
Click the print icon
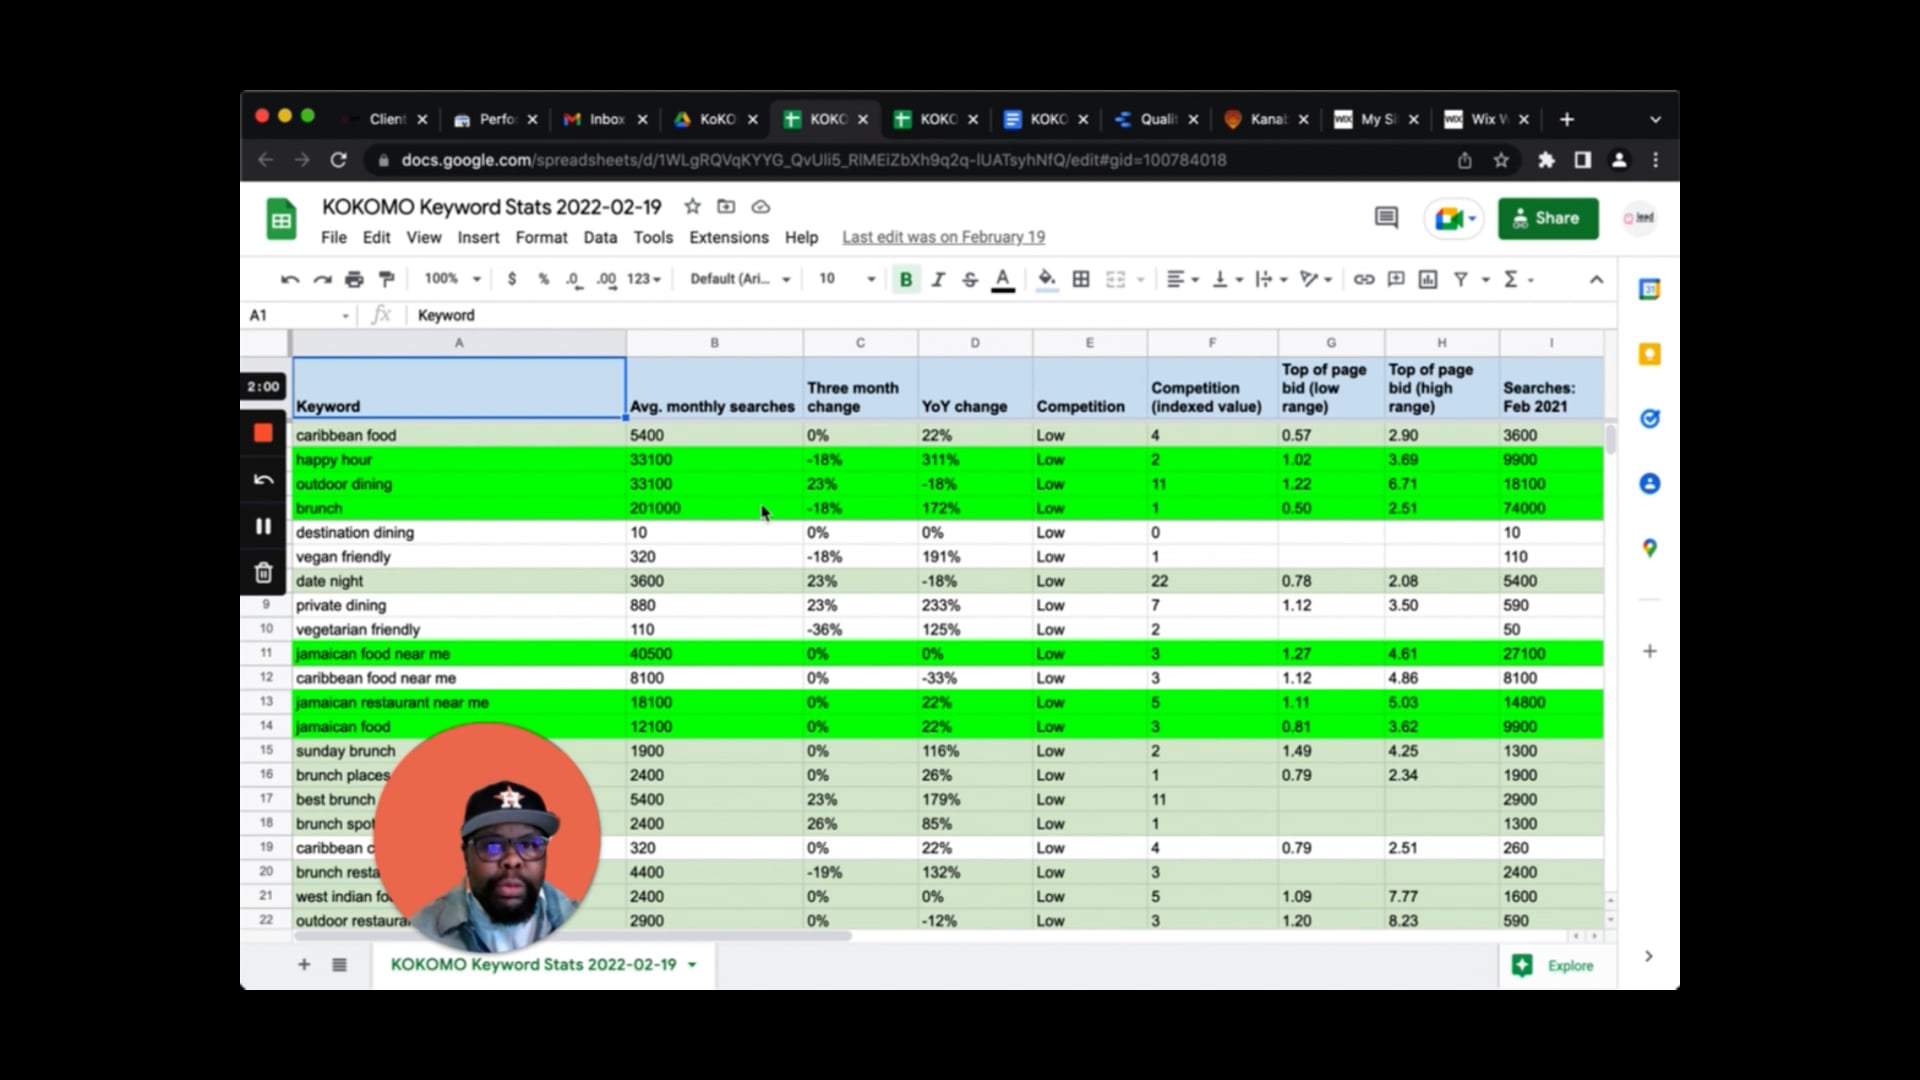pyautogui.click(x=354, y=279)
